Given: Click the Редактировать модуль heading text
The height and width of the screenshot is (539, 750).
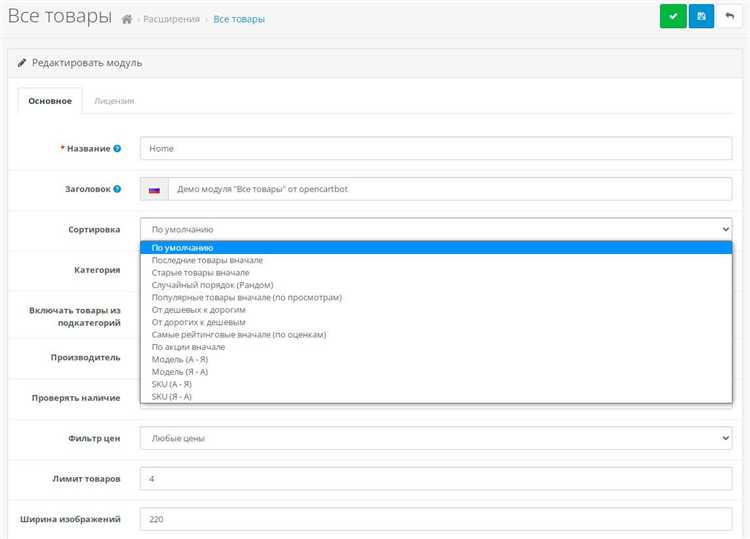Looking at the screenshot, I should pos(87,63).
